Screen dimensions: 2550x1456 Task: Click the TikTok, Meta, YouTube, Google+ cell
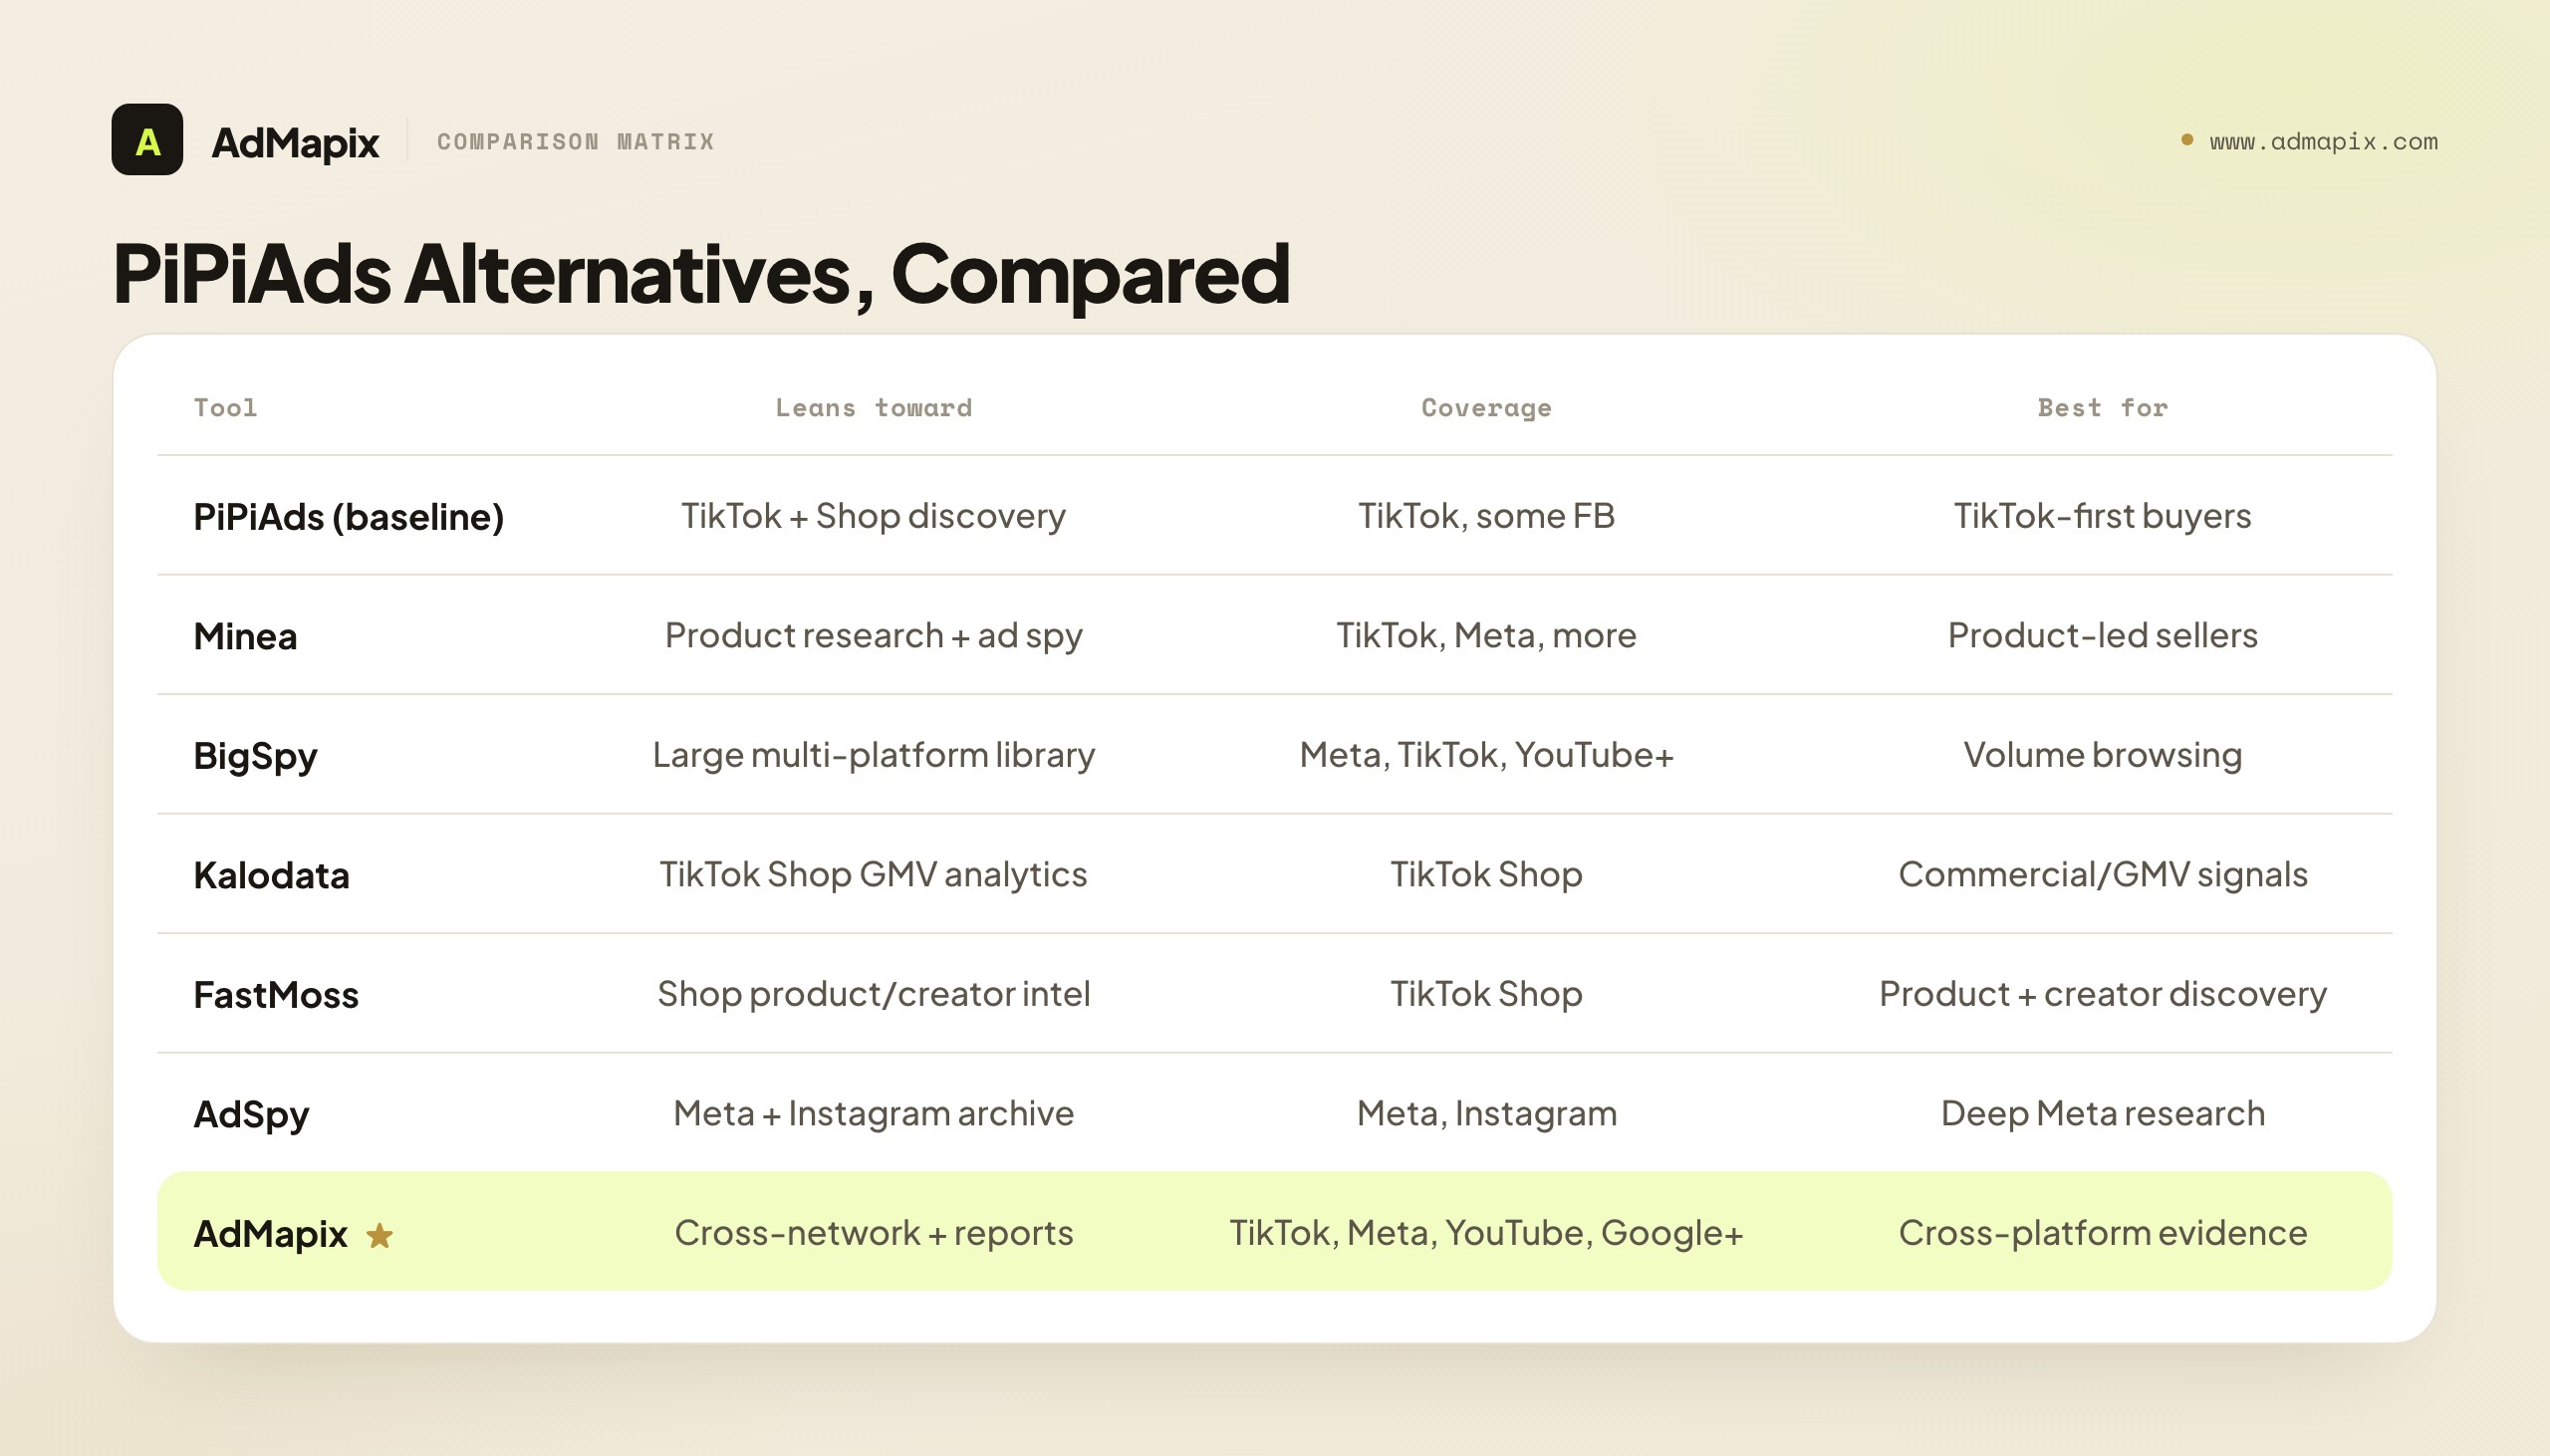(x=1486, y=1232)
